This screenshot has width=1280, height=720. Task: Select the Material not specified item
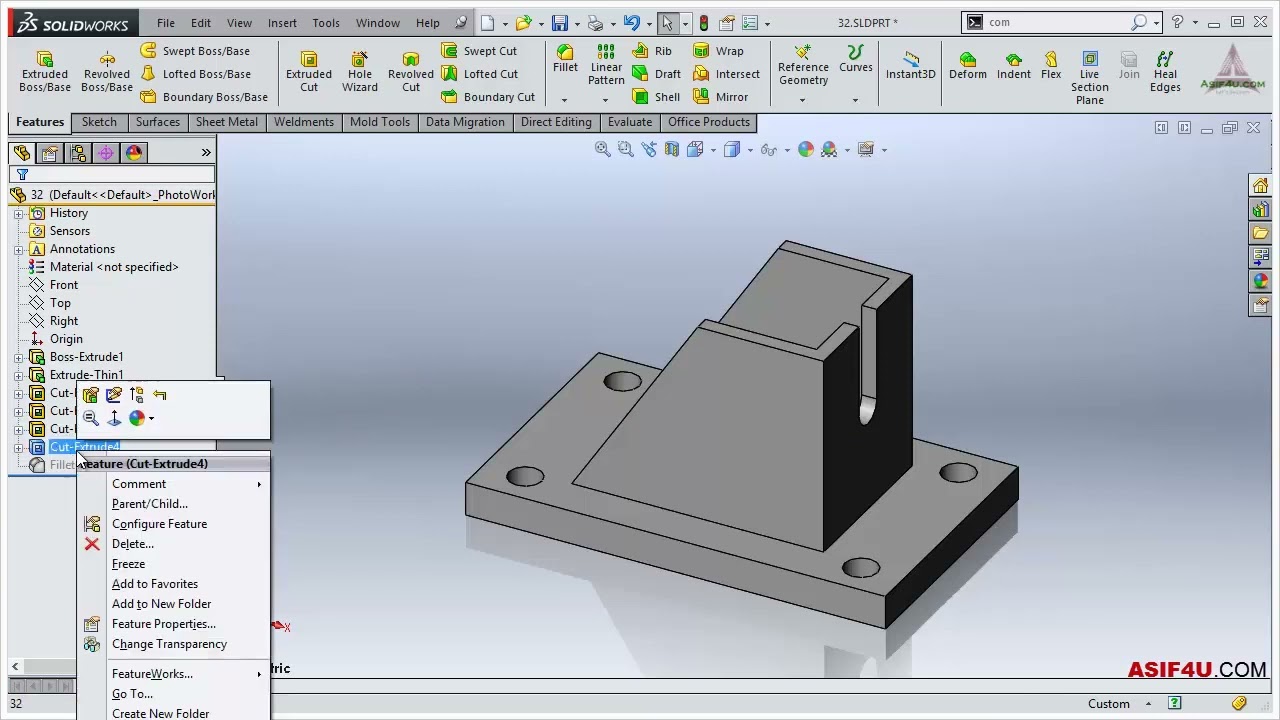coord(114,267)
